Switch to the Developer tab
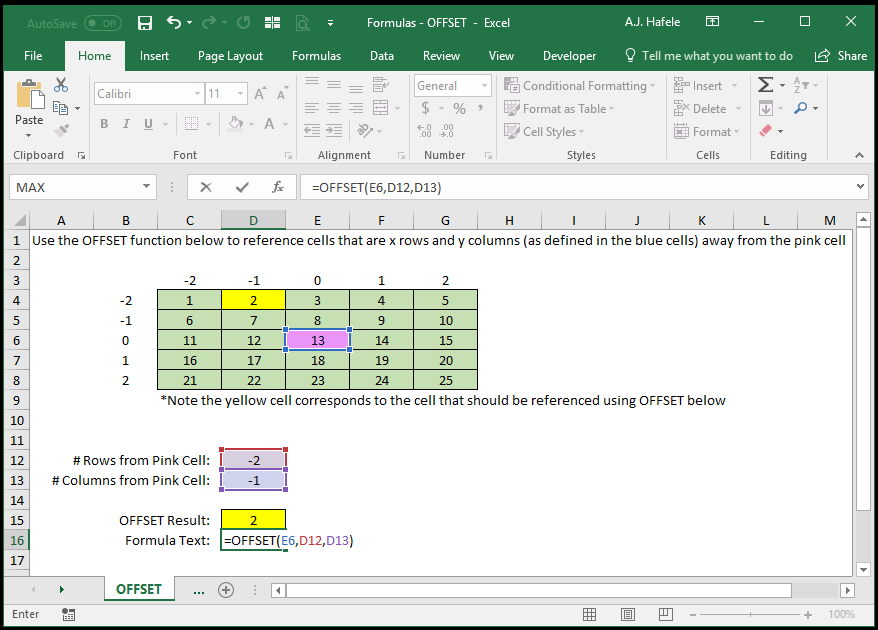The image size is (878, 630). tap(569, 55)
